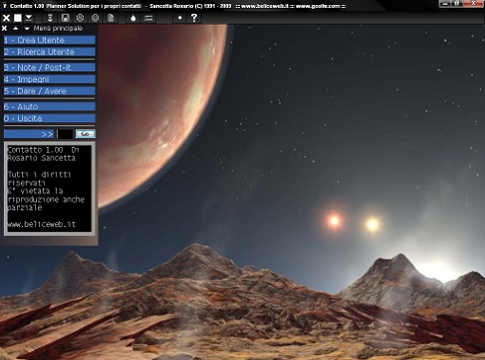Select menu item 1 - Crea Utente
This screenshot has height=360, width=485.
pyautogui.click(x=49, y=40)
